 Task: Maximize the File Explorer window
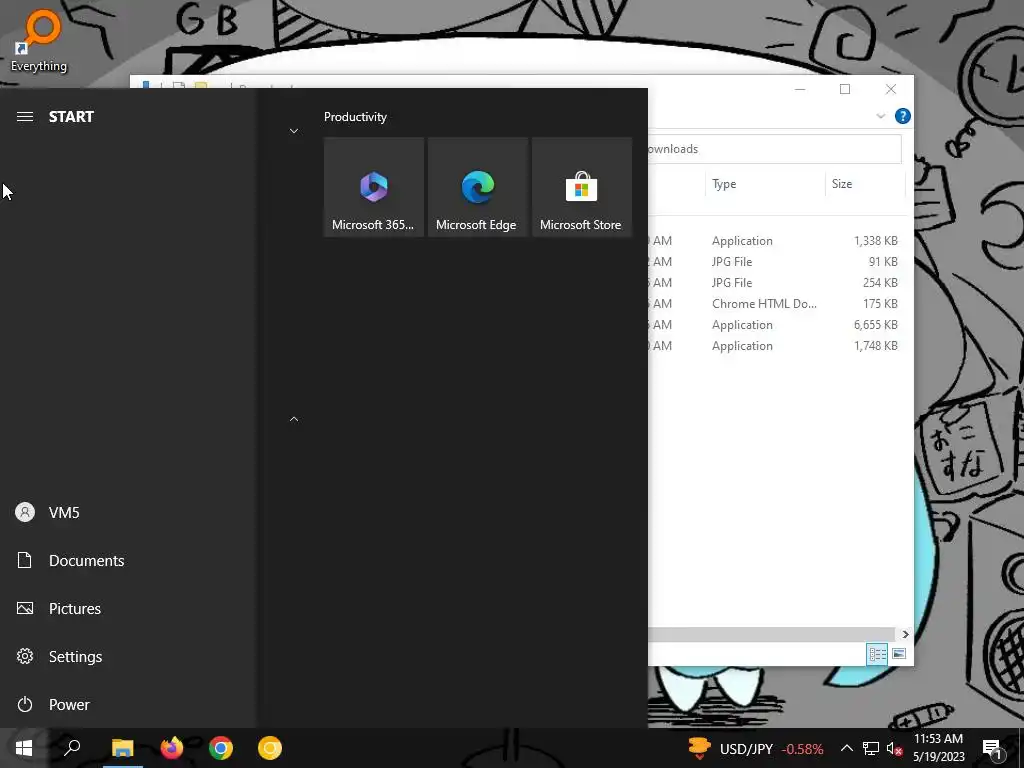coord(845,89)
